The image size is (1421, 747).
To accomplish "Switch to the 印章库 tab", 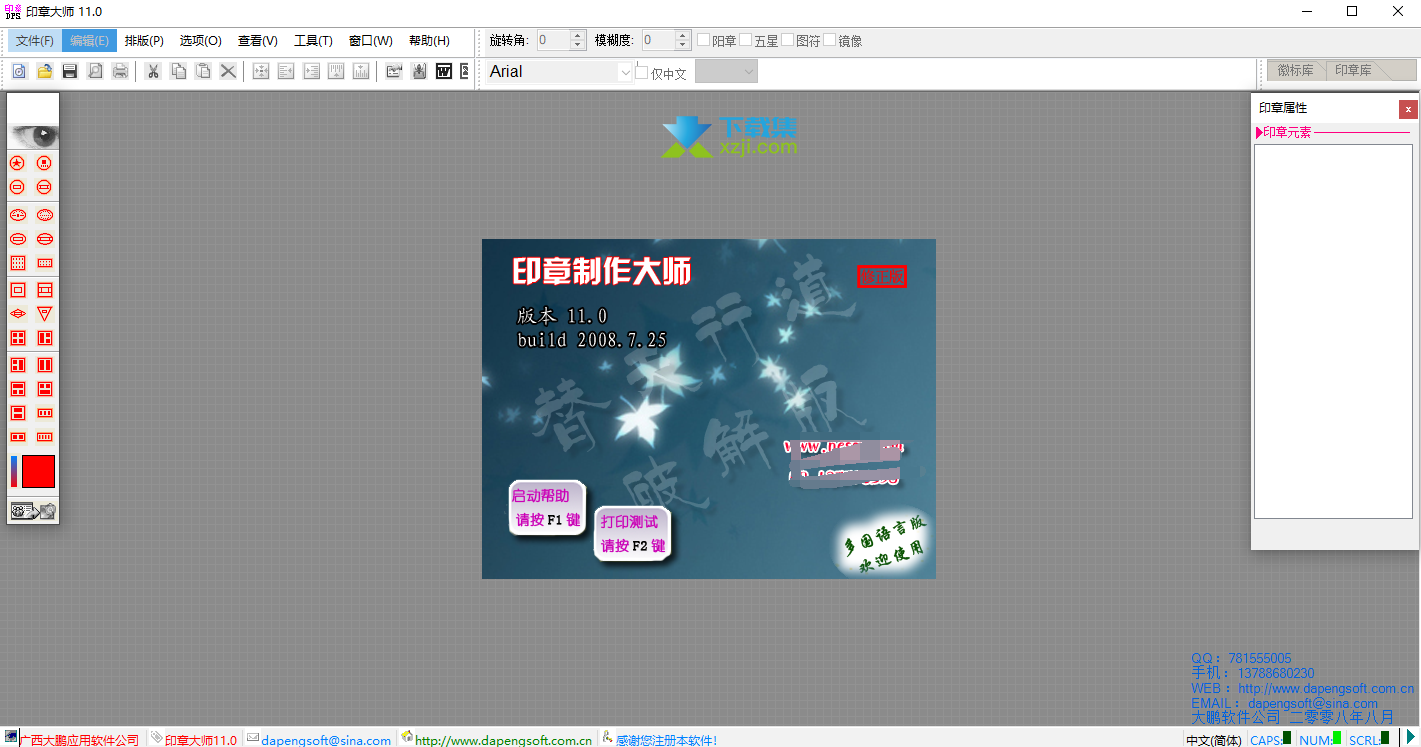I will click(x=1353, y=70).
